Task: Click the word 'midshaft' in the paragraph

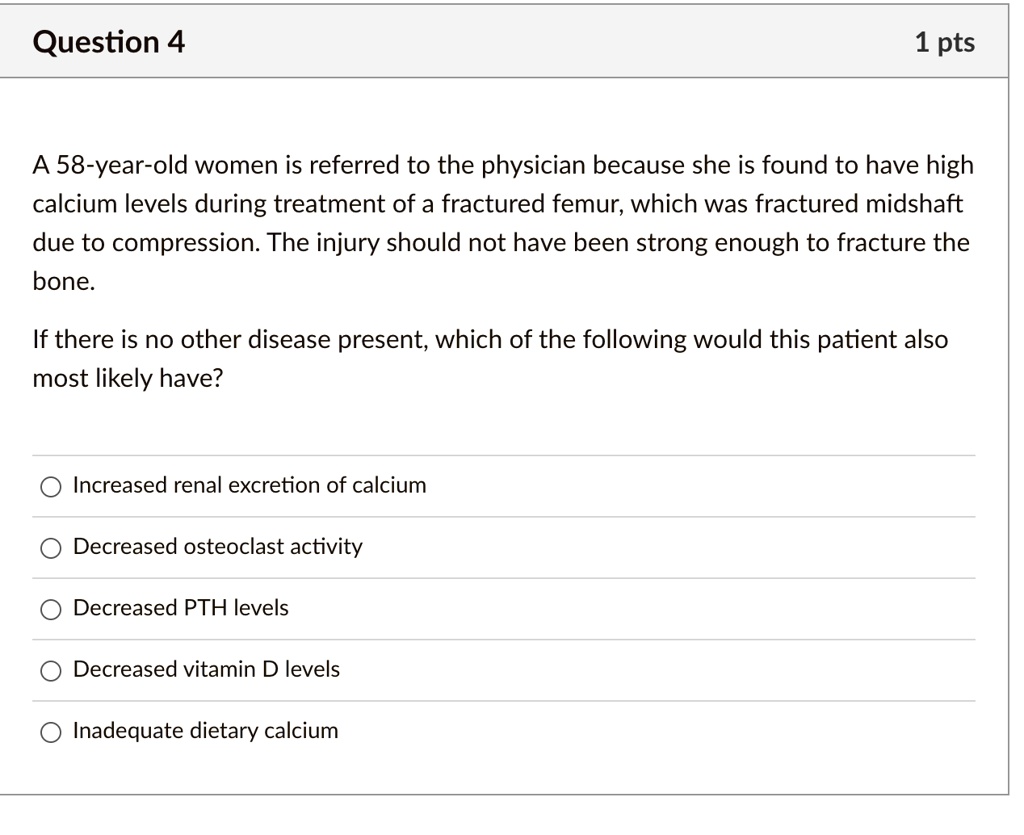Action: pyautogui.click(x=914, y=204)
